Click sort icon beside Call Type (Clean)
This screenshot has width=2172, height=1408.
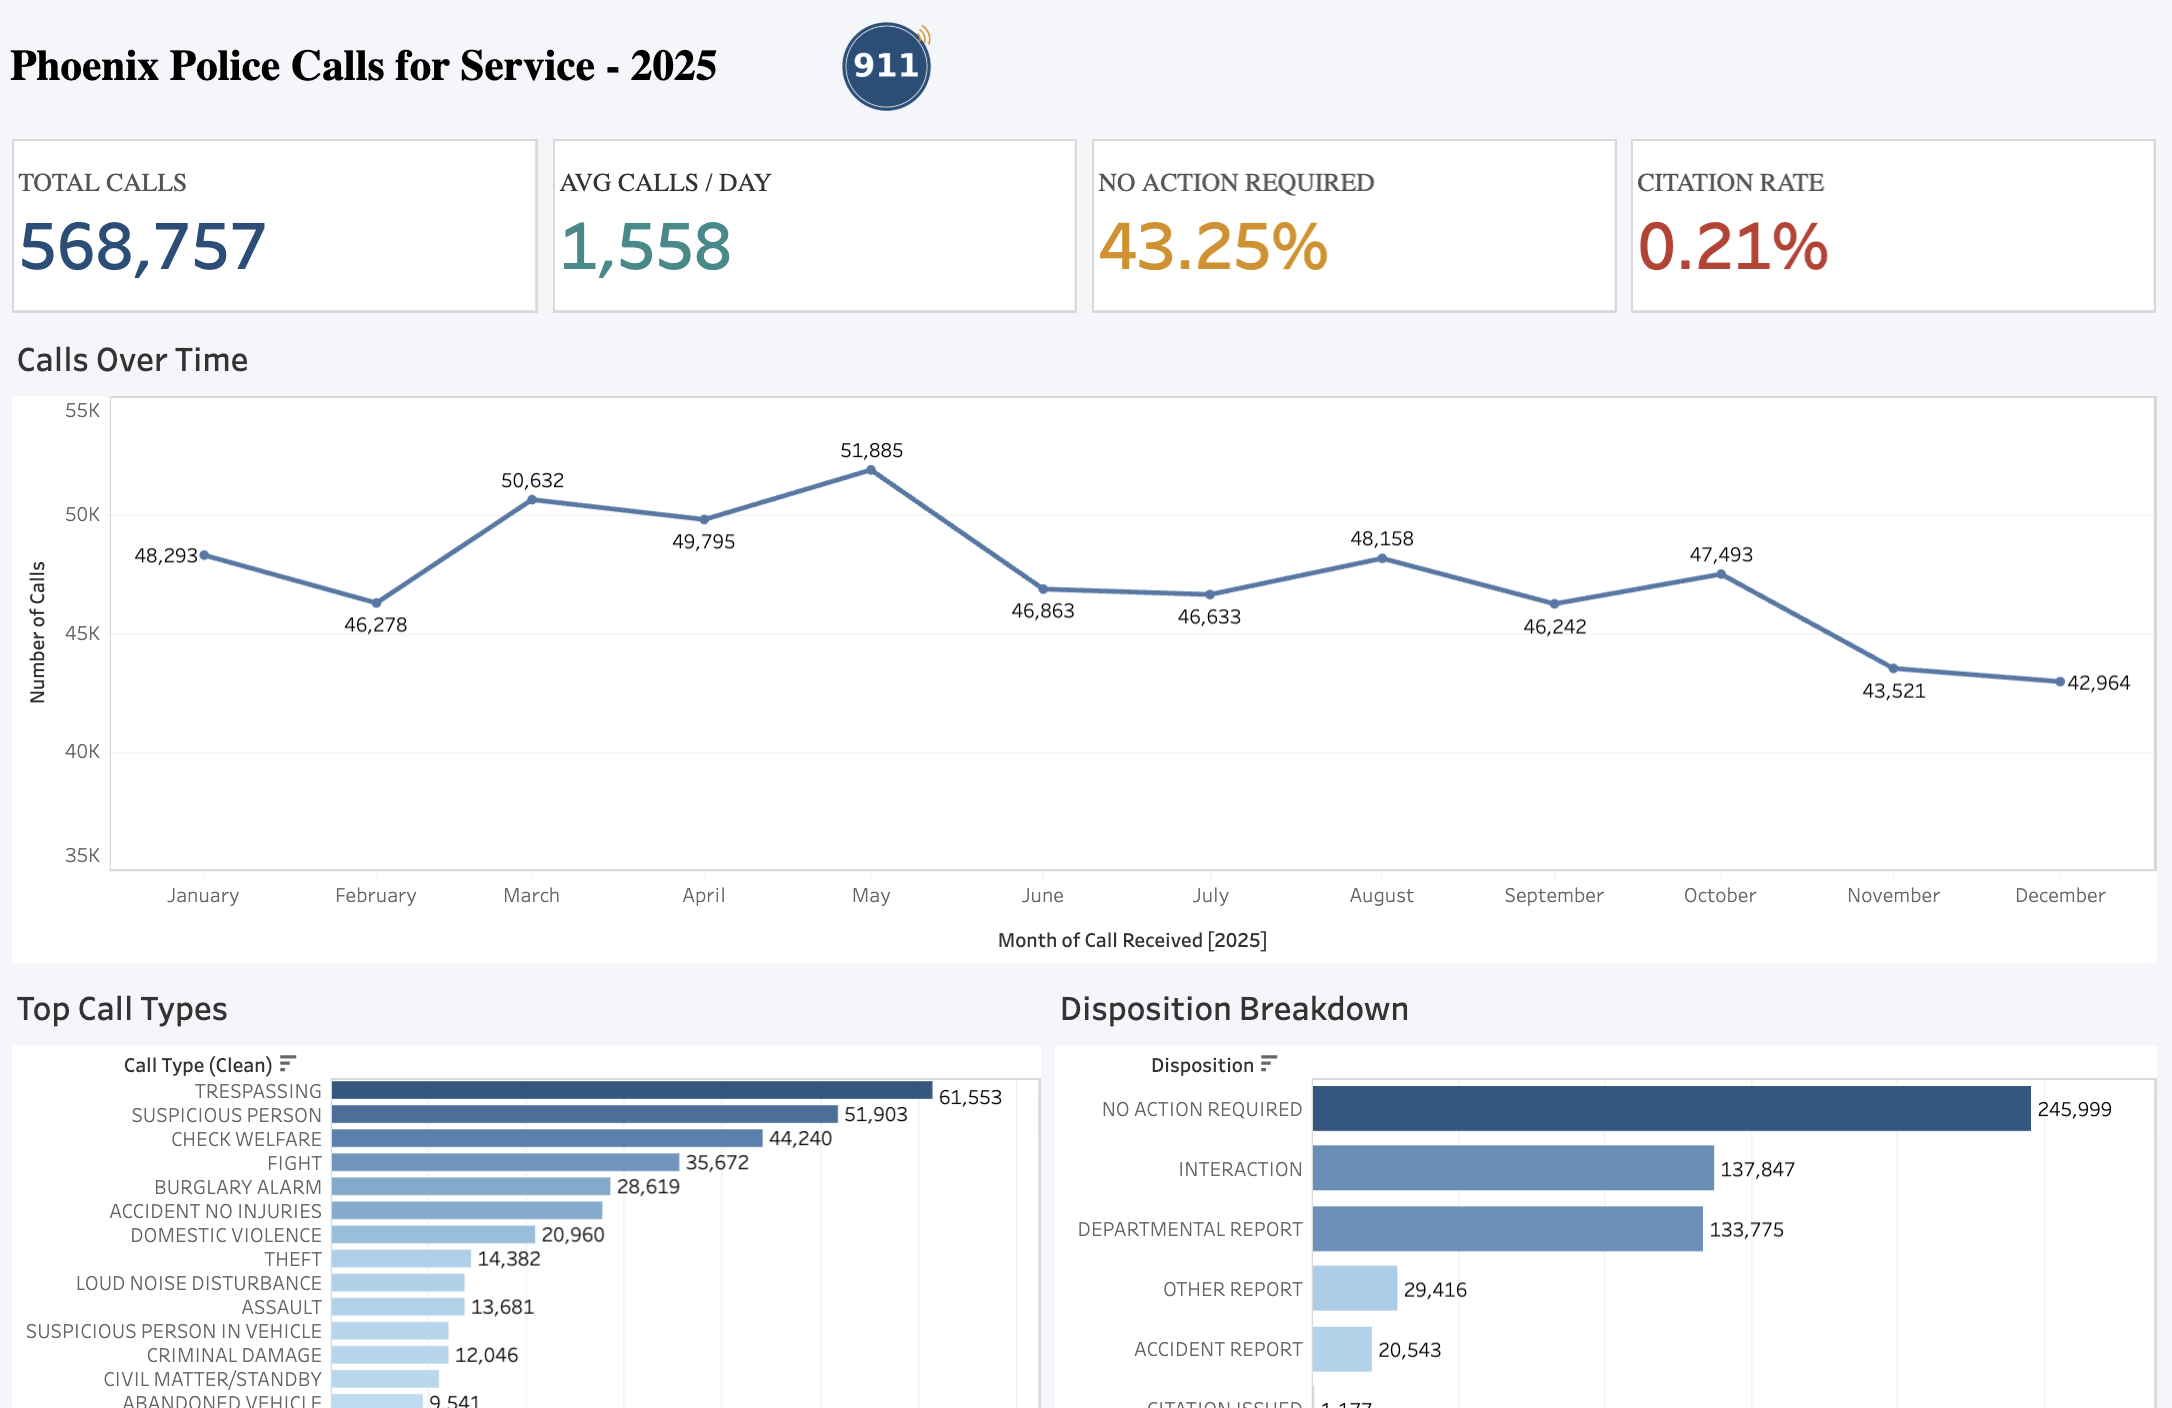pos(288,1063)
